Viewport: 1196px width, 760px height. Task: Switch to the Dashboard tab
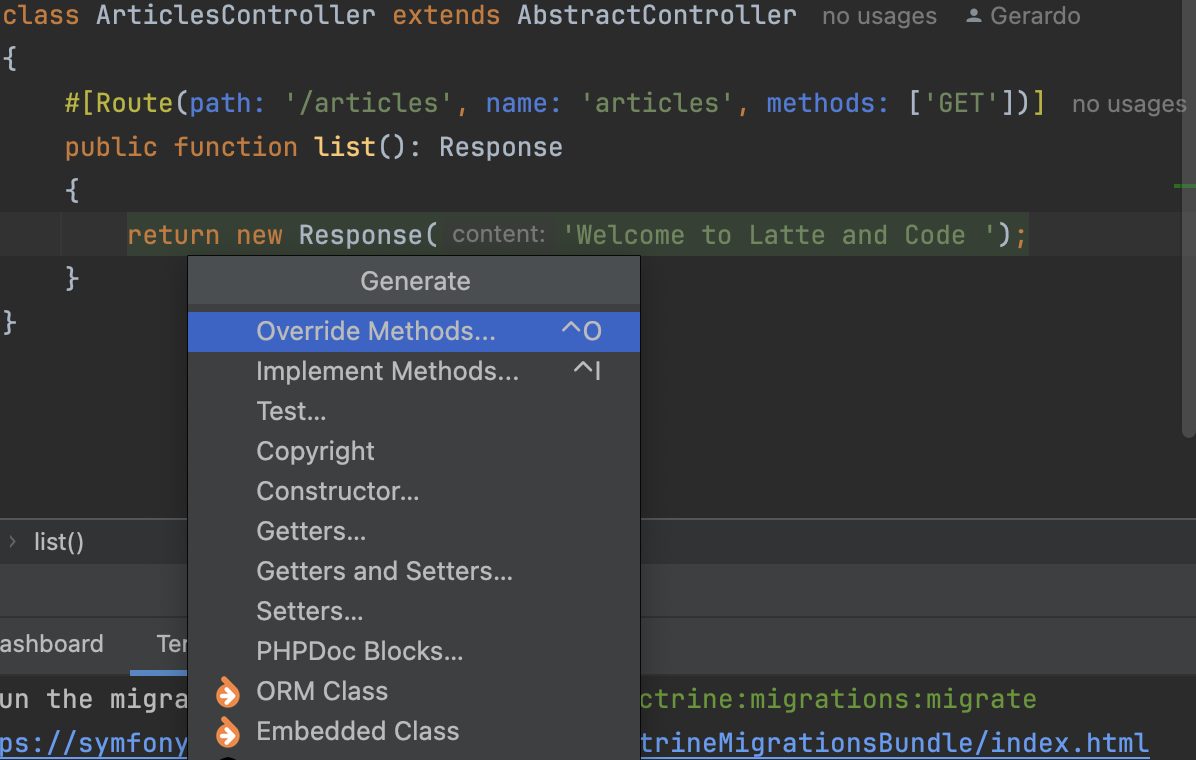[x=50, y=644]
